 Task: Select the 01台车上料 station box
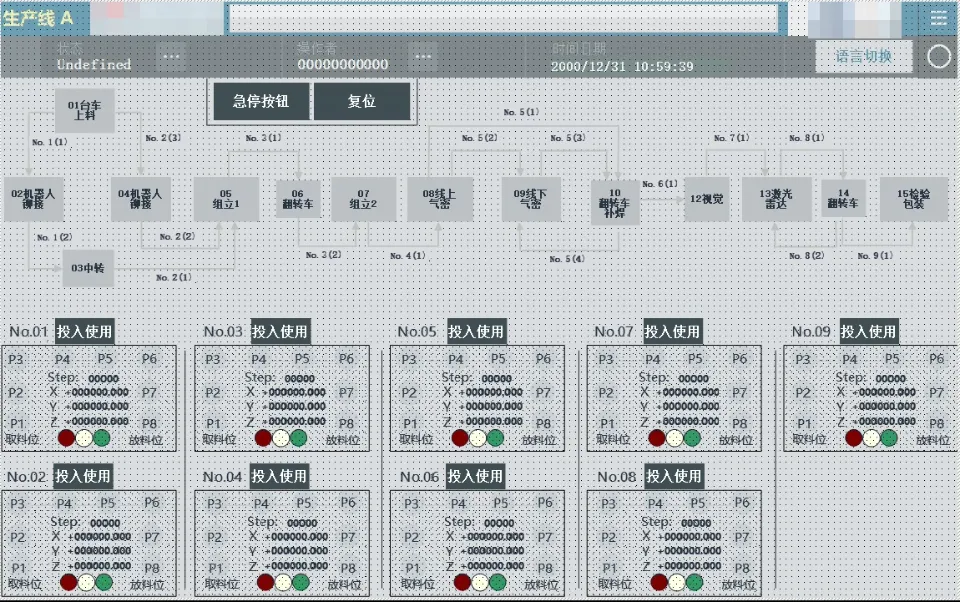[84, 111]
